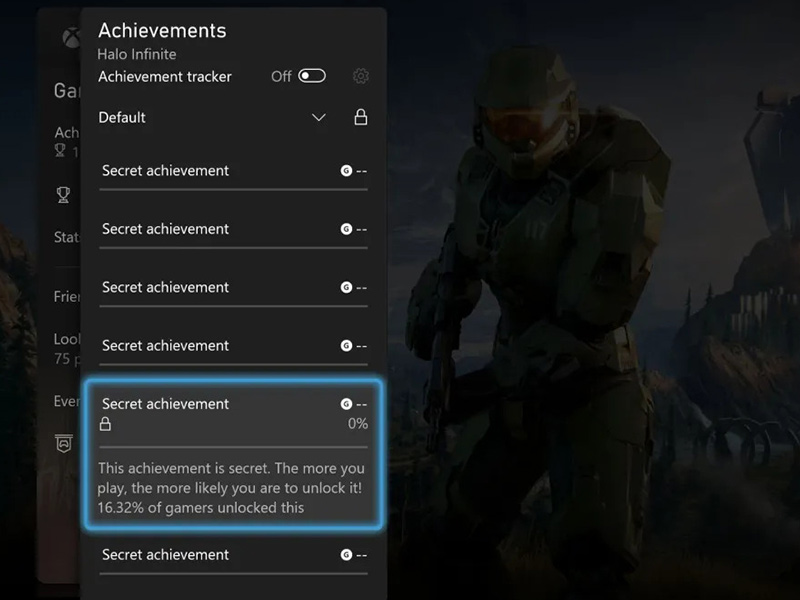Toggle the Achievement tracker switch
800x600 pixels.
point(312,76)
